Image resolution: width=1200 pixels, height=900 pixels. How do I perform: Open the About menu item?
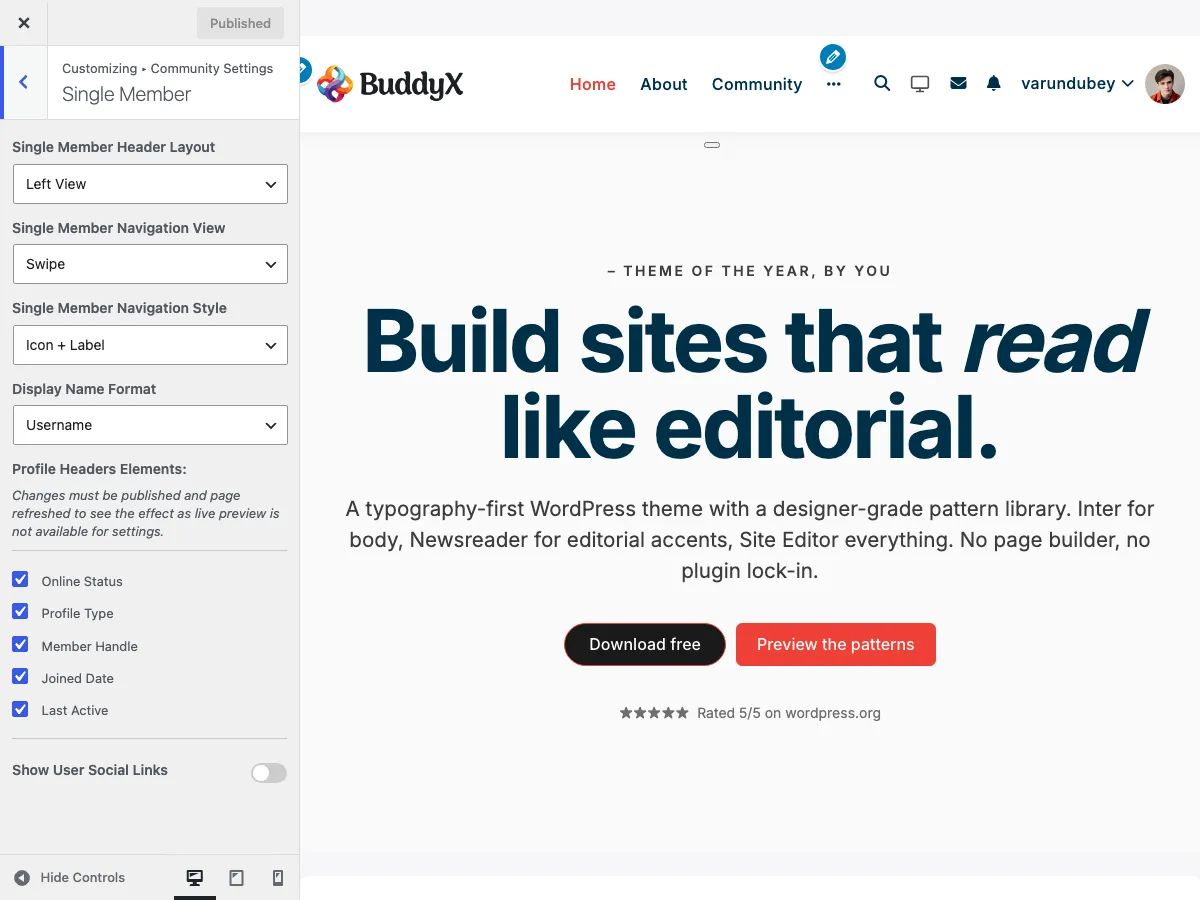pos(664,84)
